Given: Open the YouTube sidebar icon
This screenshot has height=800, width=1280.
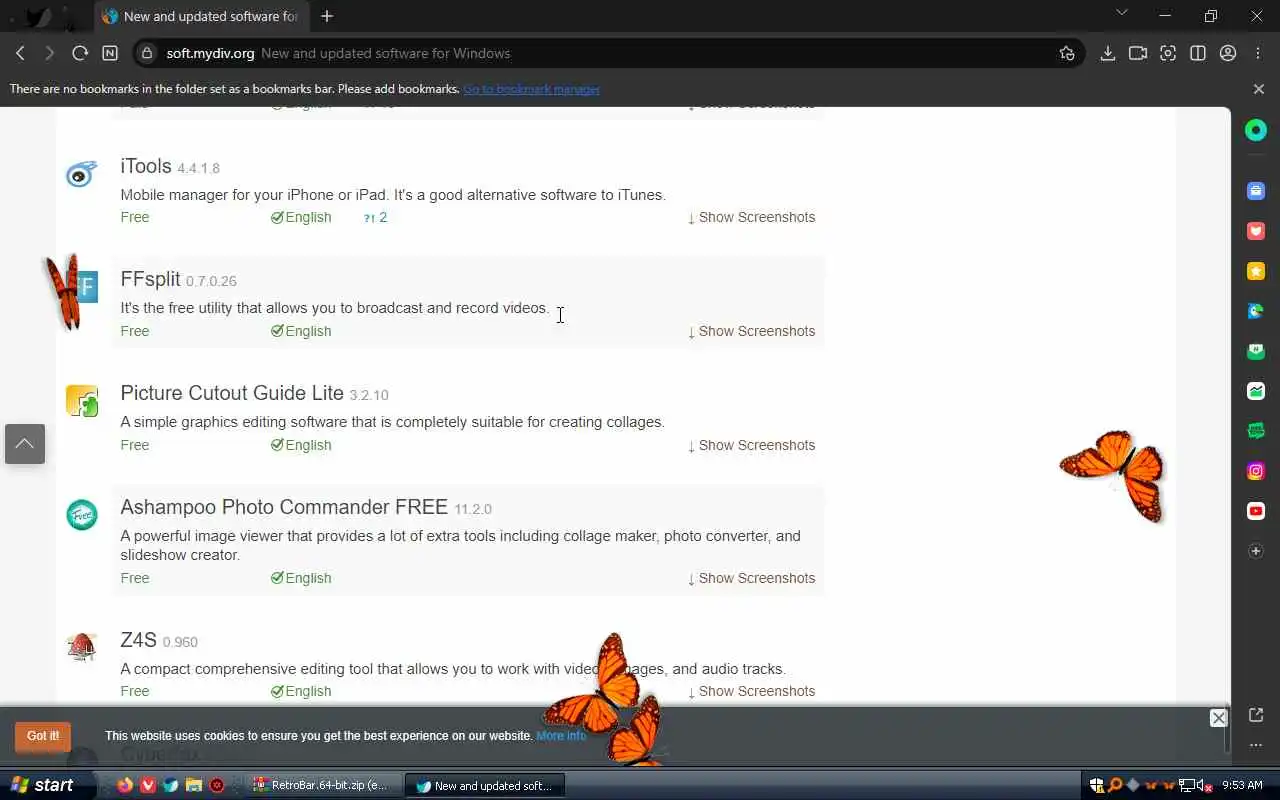Looking at the screenshot, I should click(x=1256, y=511).
